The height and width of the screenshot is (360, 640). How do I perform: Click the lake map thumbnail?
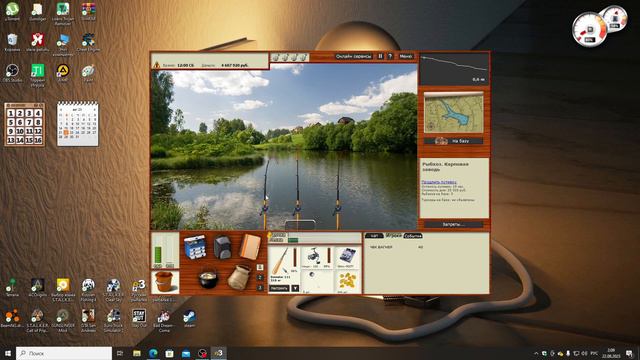(x=453, y=113)
